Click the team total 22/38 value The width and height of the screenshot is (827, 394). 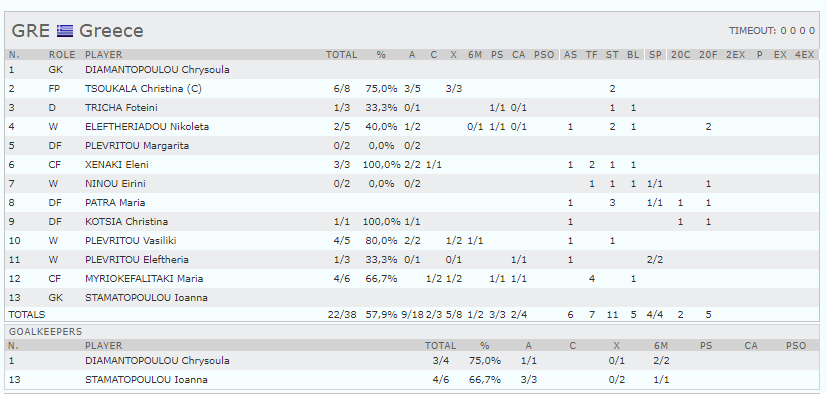tap(341, 314)
